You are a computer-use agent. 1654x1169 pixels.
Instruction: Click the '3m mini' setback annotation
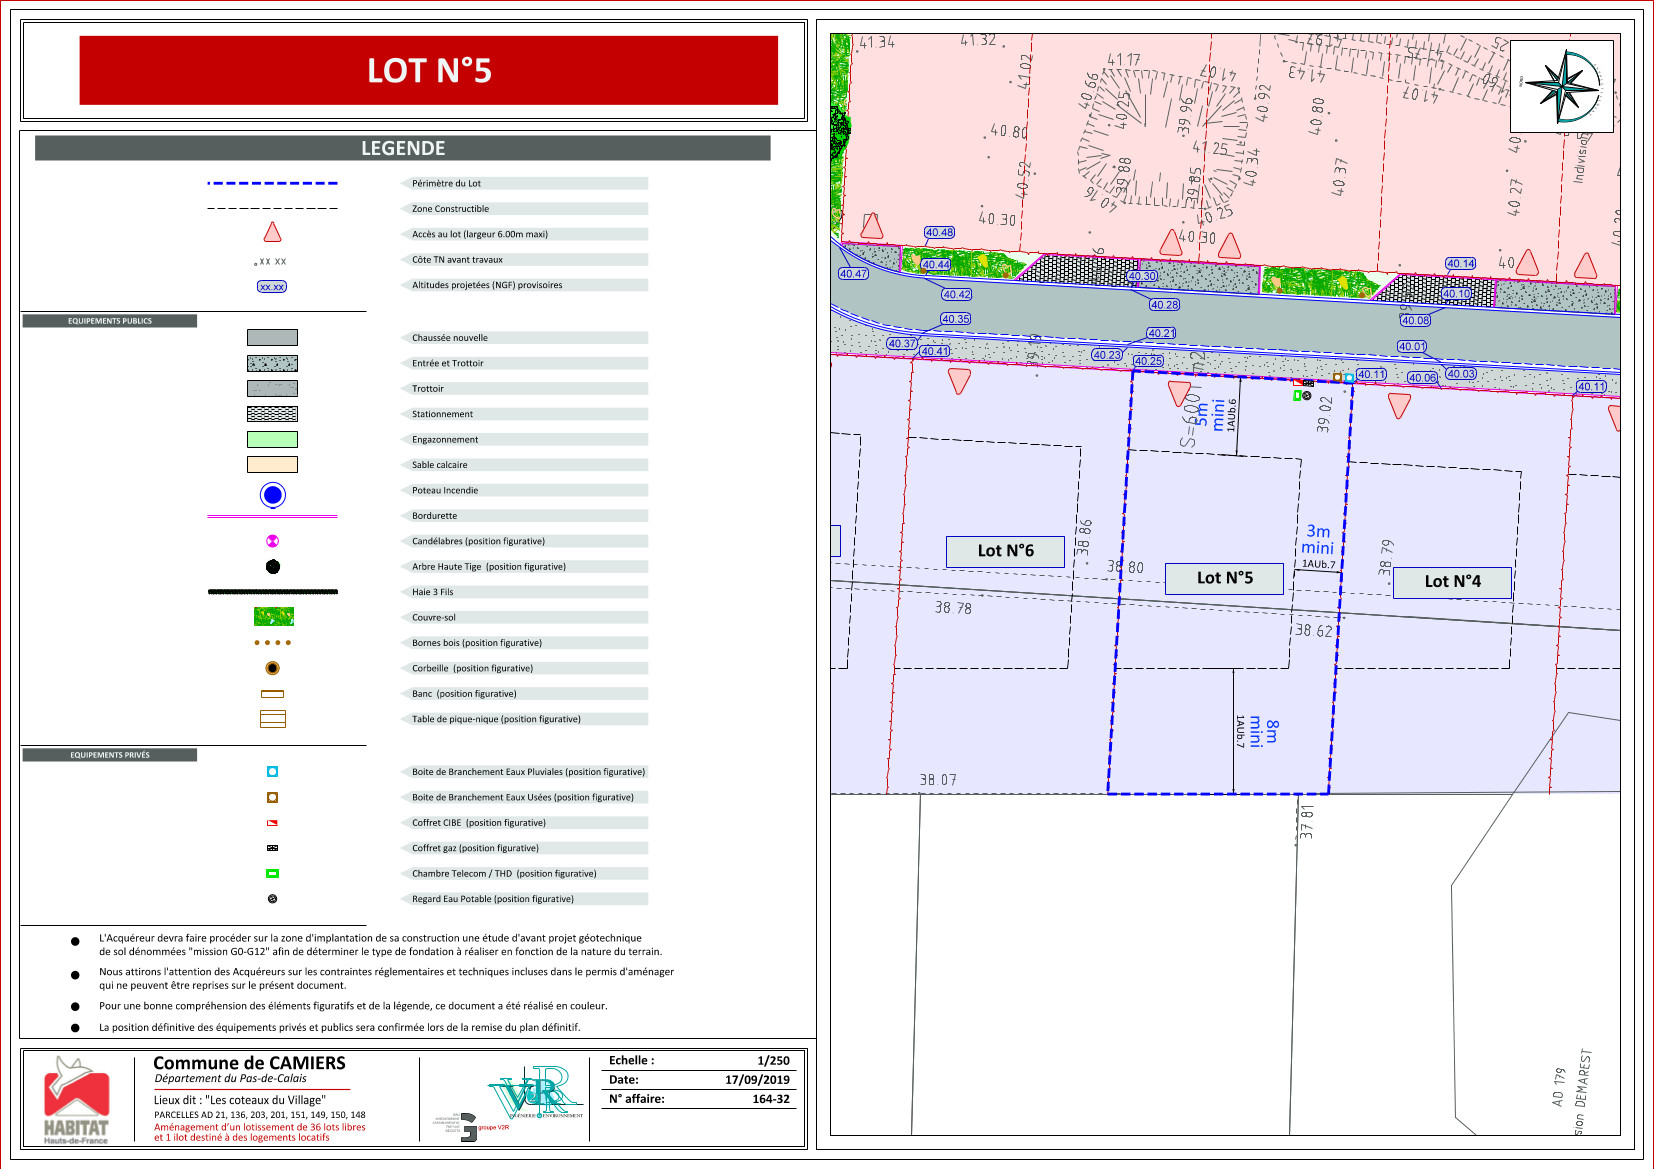pyautogui.click(x=1318, y=540)
